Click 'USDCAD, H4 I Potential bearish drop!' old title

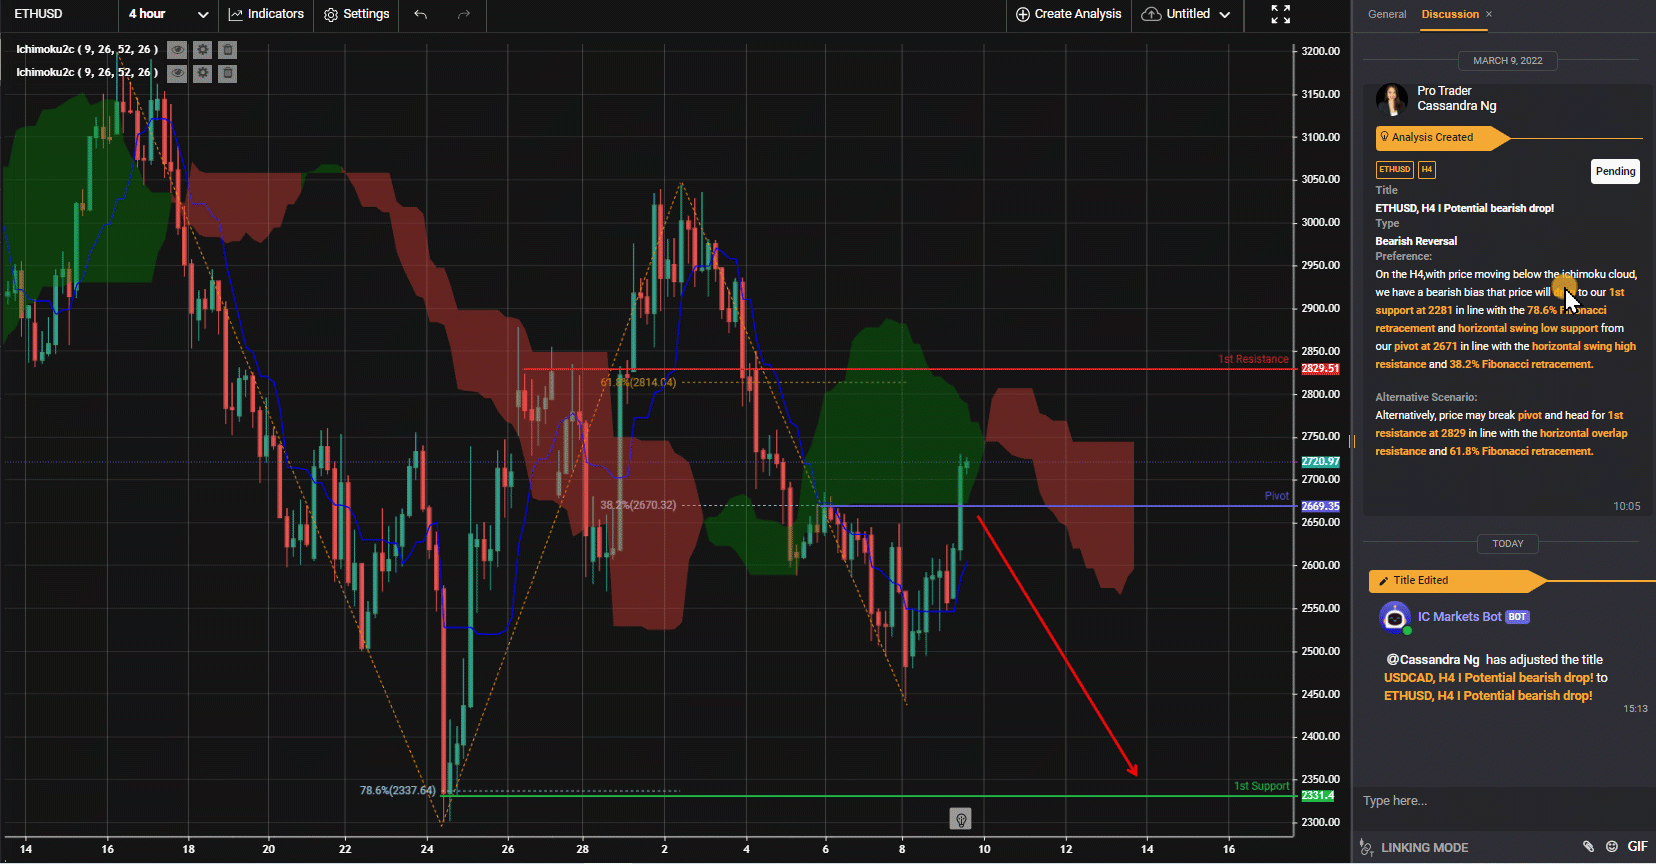coord(1488,677)
